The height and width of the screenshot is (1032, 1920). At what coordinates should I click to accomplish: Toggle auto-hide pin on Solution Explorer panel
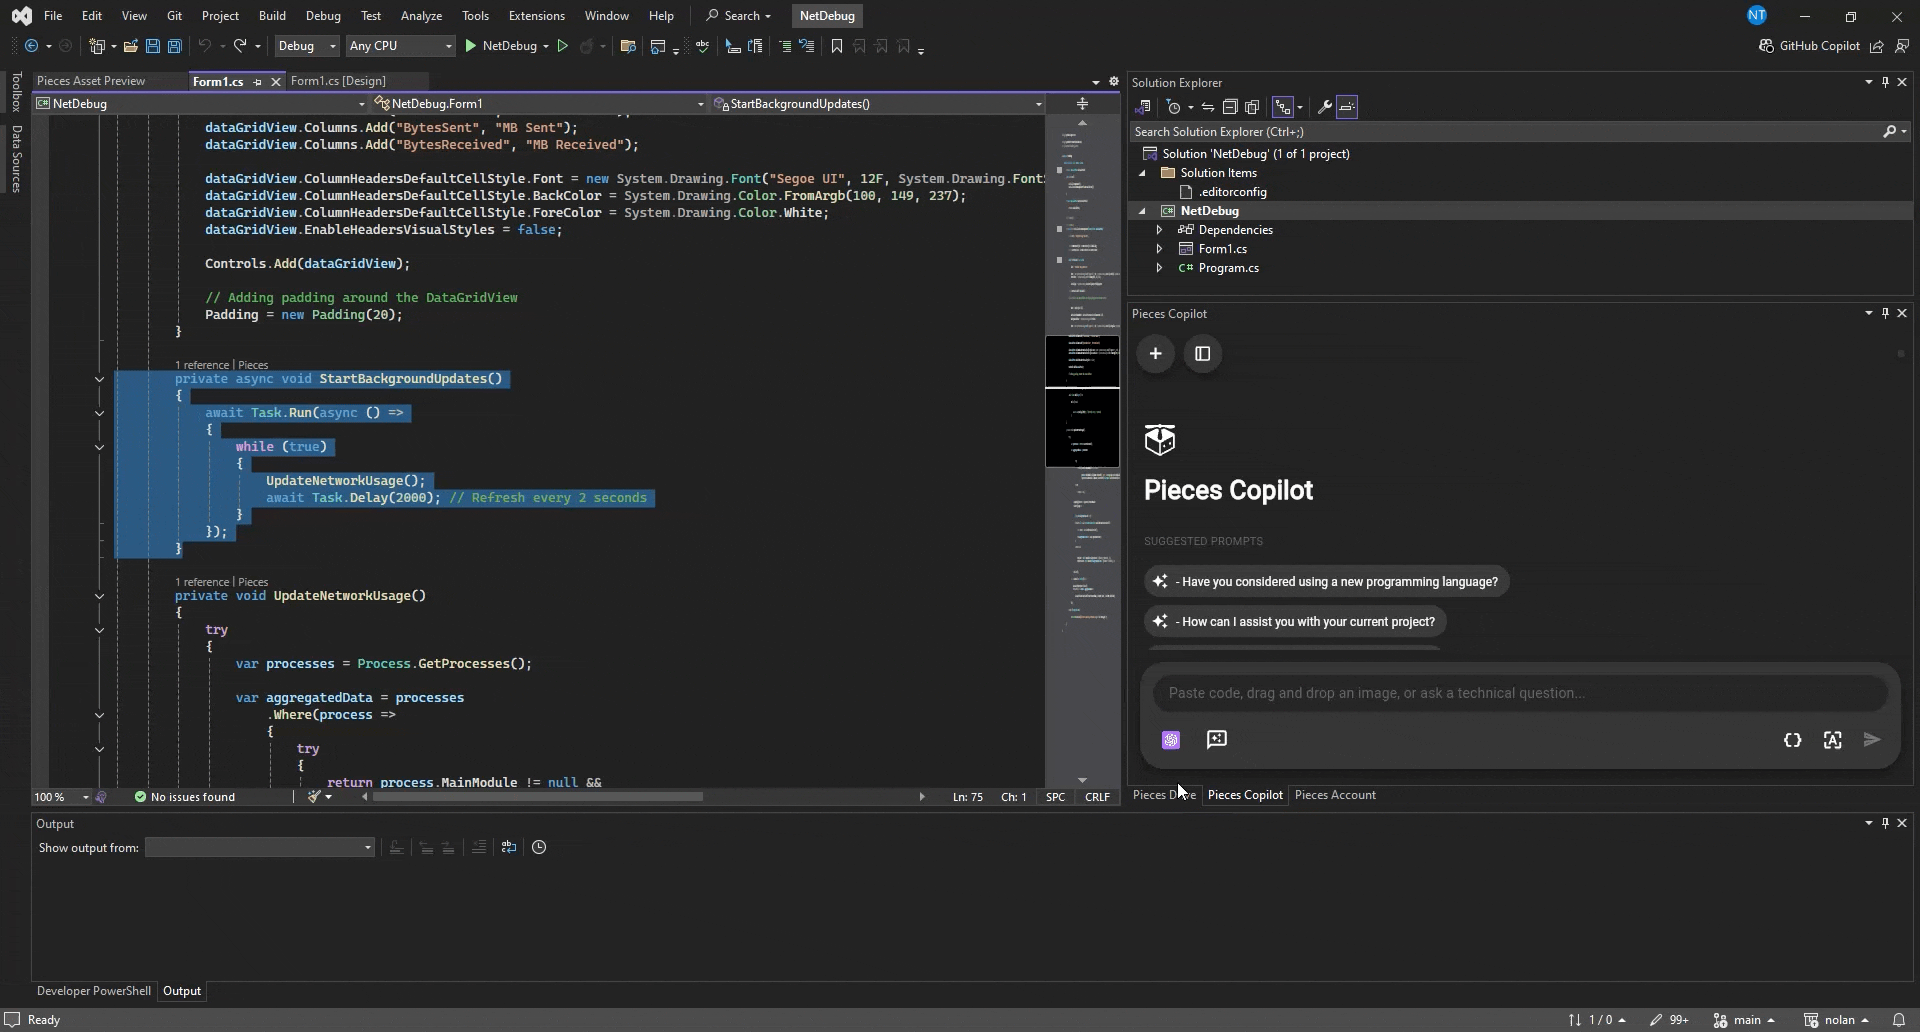tap(1886, 82)
